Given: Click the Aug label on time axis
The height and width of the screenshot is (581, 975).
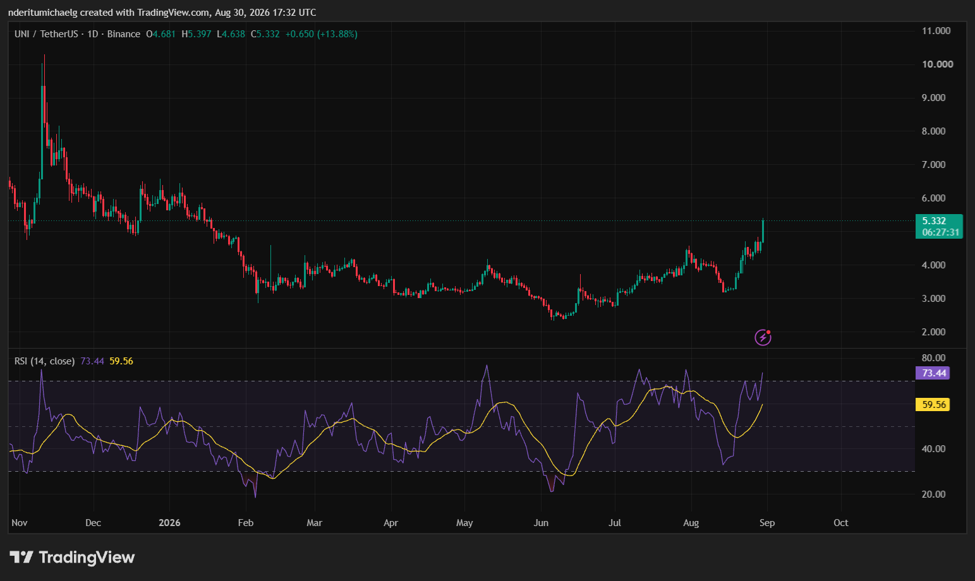Looking at the screenshot, I should point(691,523).
